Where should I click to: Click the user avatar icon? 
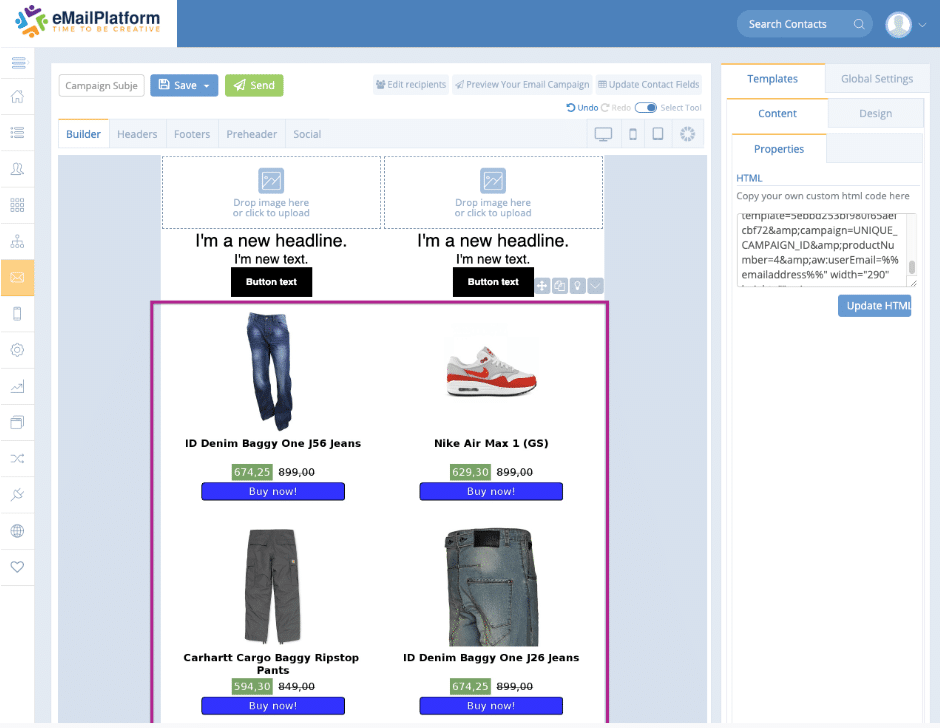[x=898, y=25]
